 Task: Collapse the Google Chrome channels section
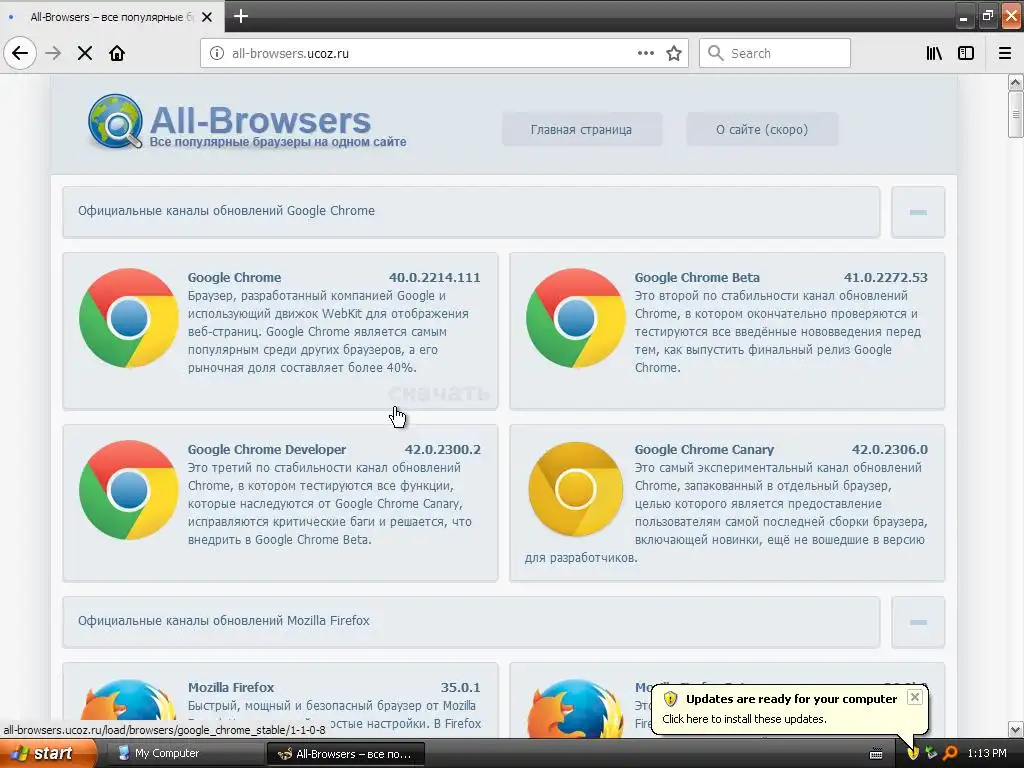pos(918,212)
